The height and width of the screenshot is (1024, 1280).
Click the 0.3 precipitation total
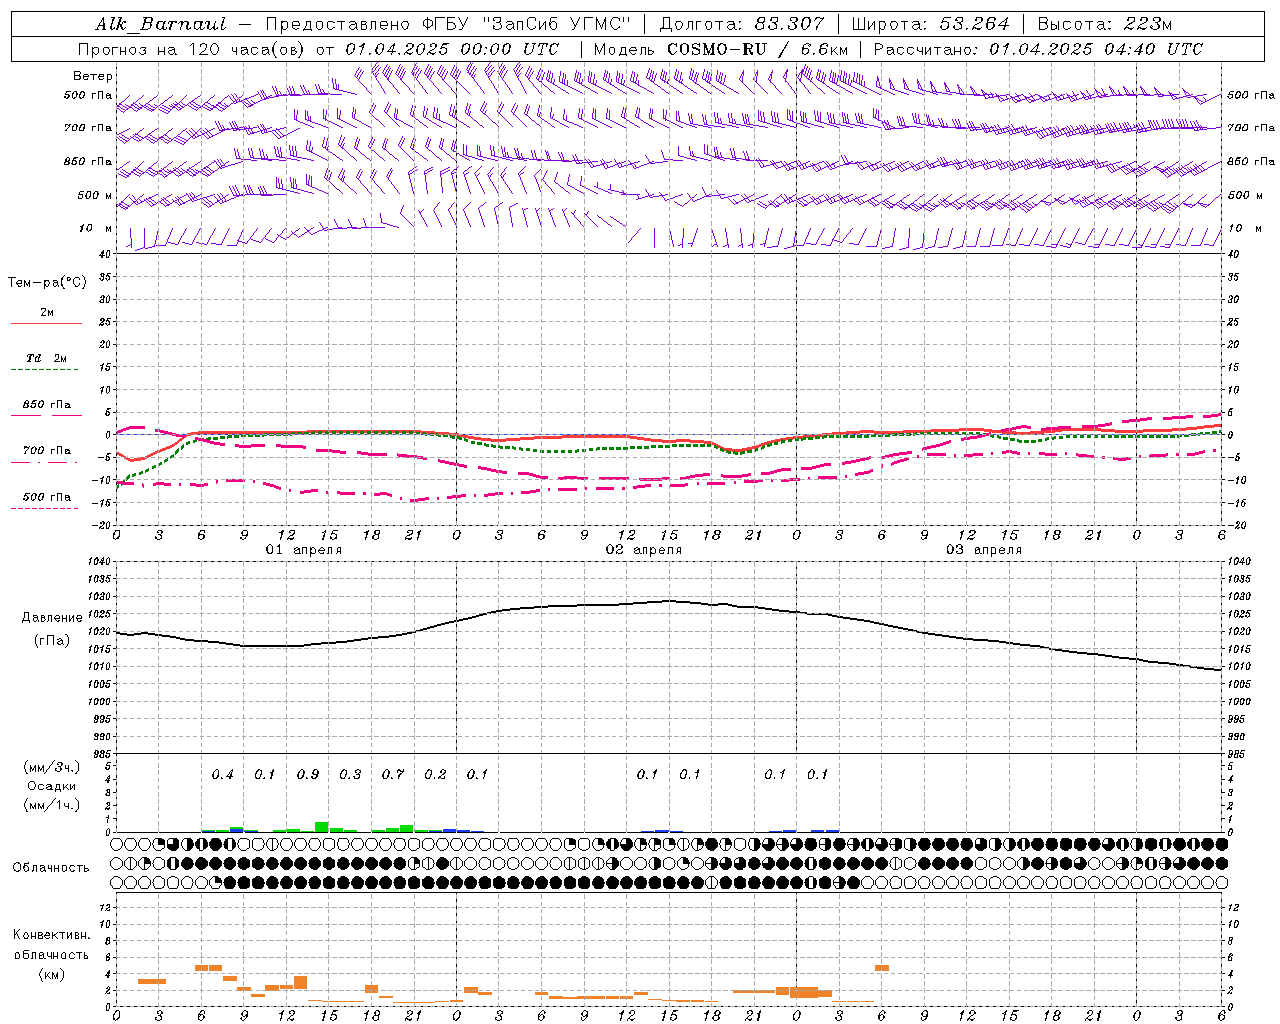coord(350,775)
